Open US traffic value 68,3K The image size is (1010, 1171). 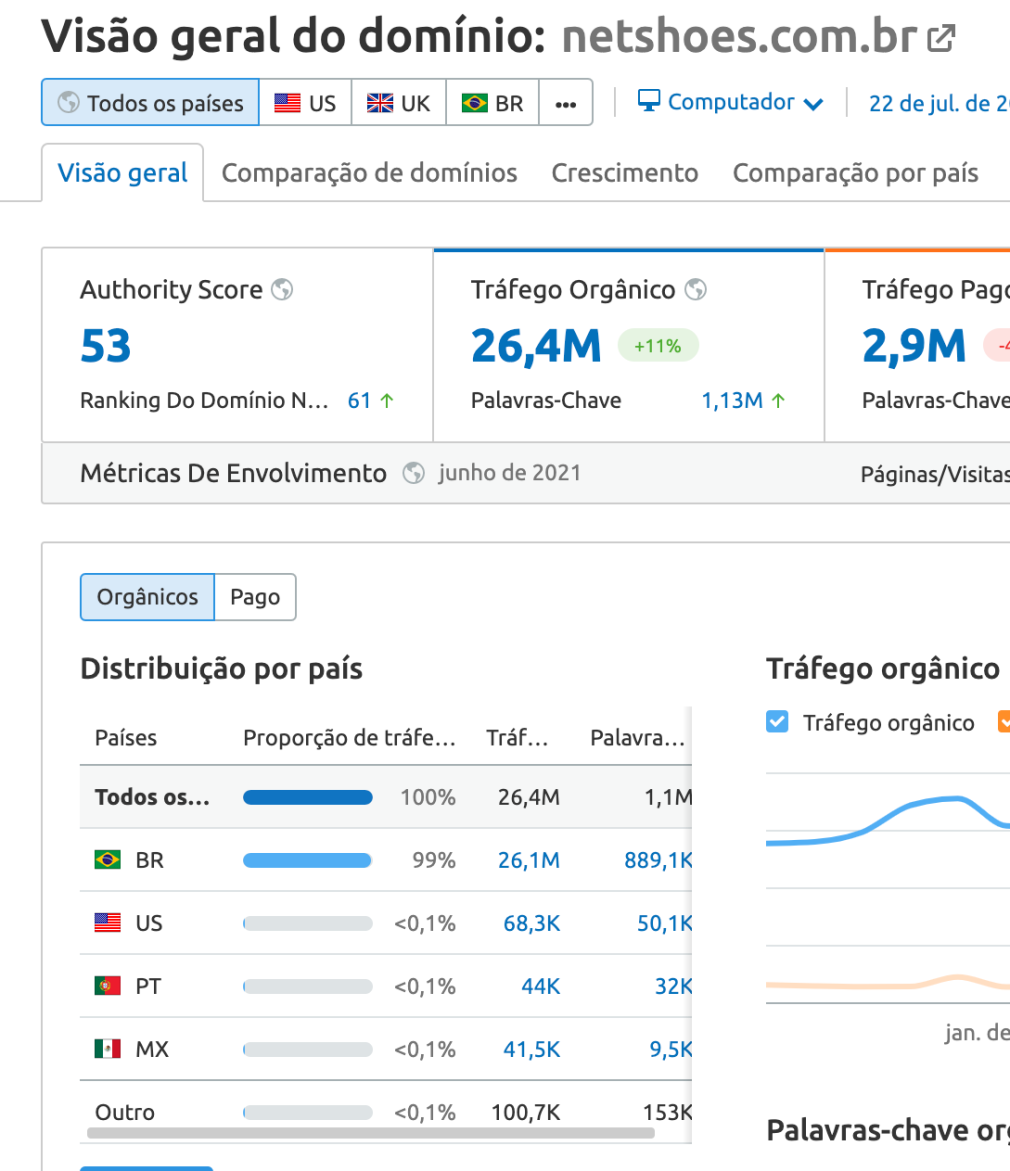[531, 923]
